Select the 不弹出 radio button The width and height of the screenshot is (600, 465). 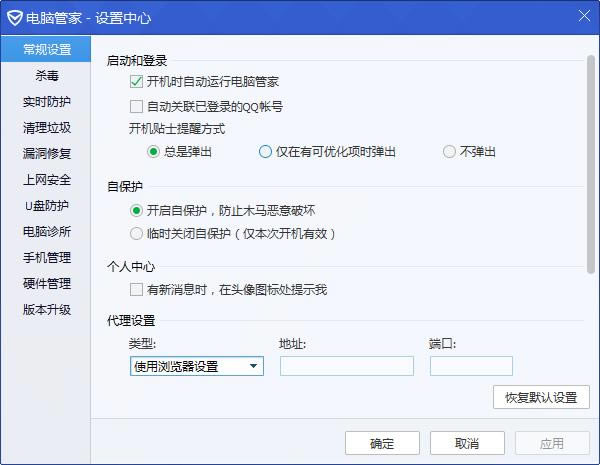449,152
